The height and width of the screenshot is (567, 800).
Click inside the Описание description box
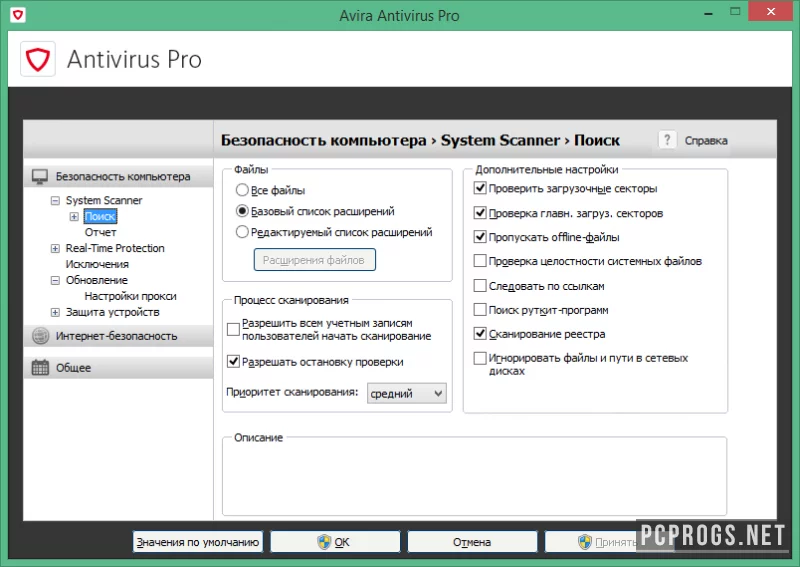pyautogui.click(x=474, y=477)
